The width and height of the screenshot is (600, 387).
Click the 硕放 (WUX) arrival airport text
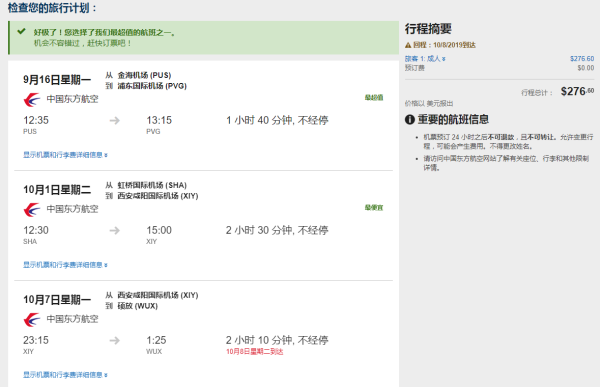[137, 306]
